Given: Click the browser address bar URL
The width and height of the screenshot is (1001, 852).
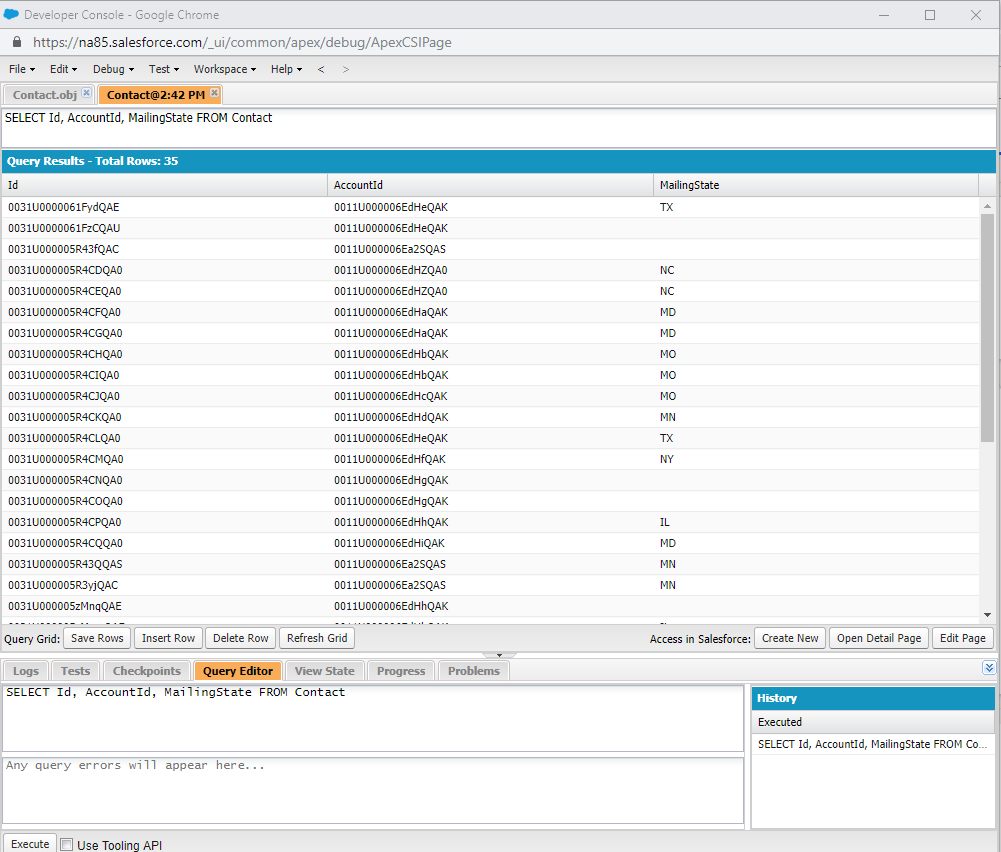Looking at the screenshot, I should [x=242, y=42].
